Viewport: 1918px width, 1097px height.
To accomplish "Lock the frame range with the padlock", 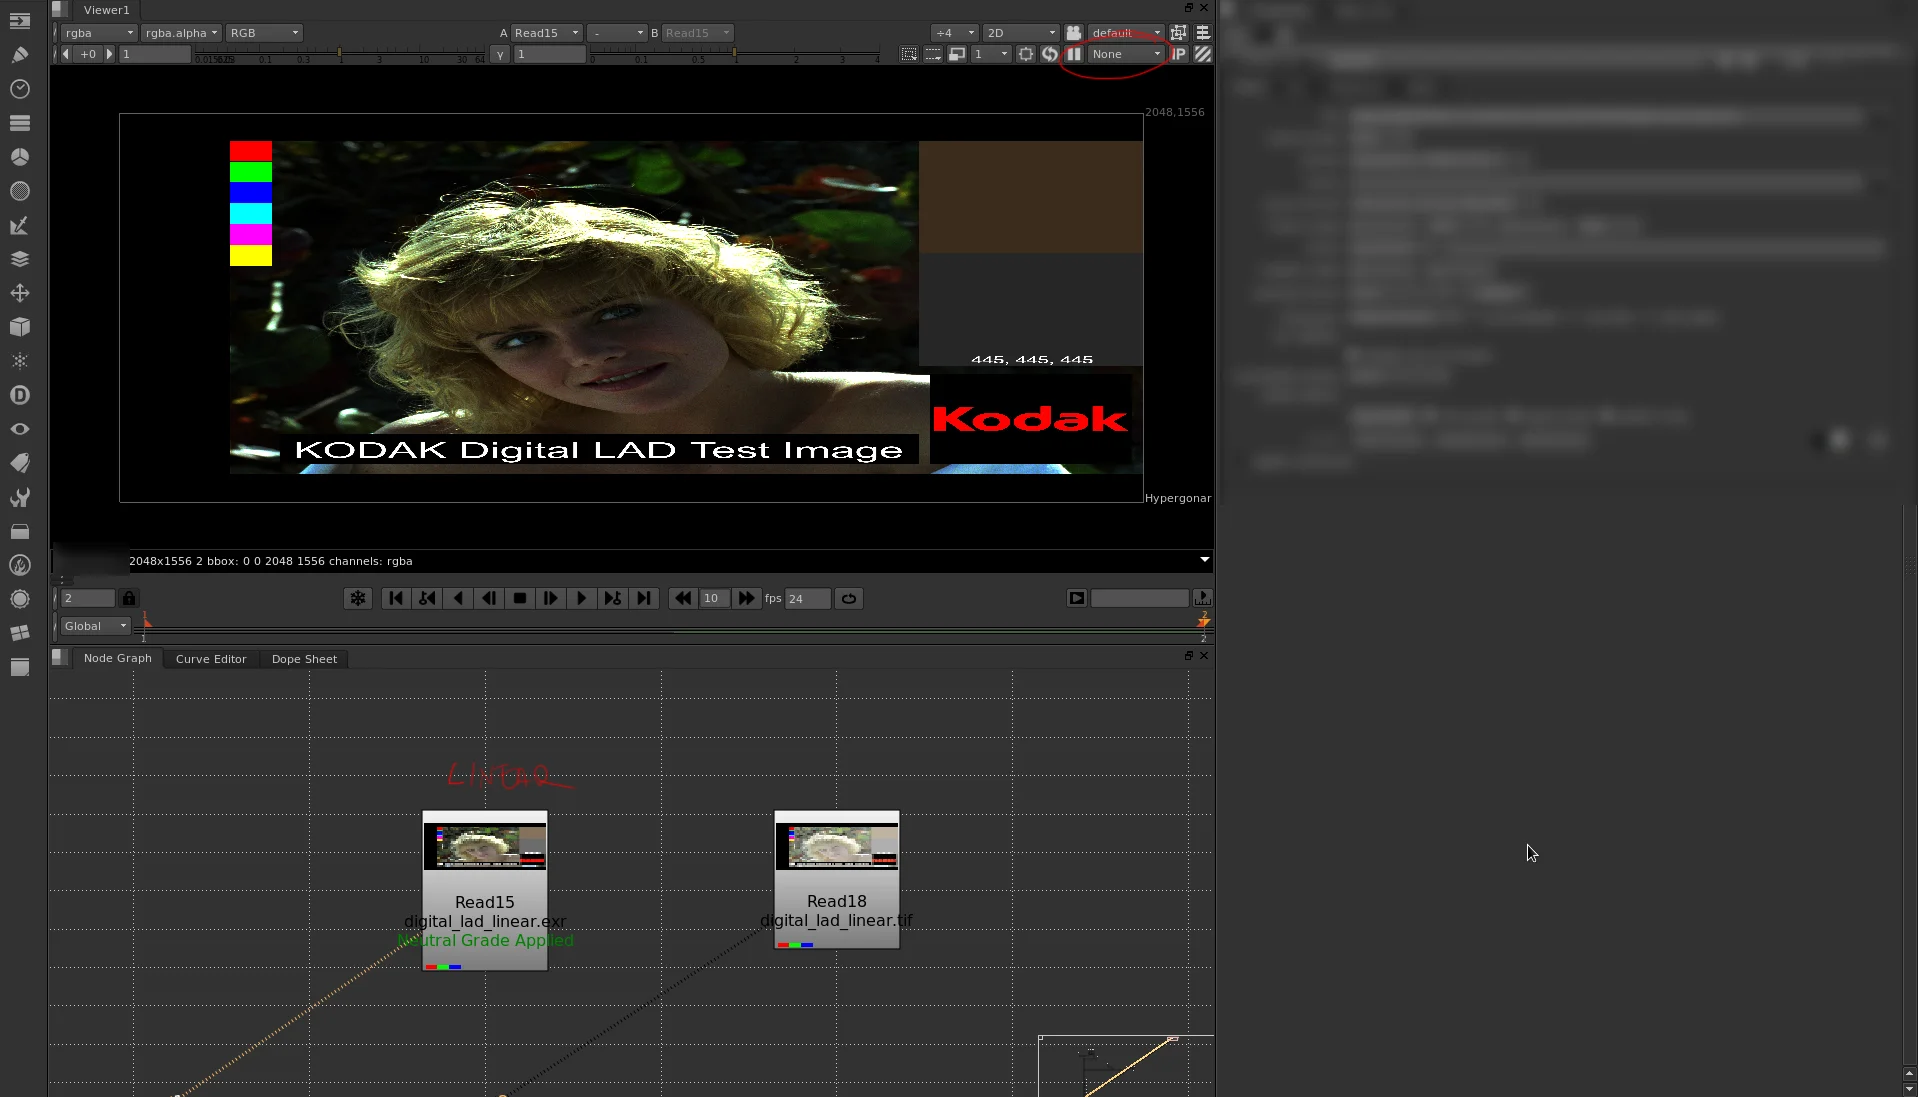I will click(x=129, y=598).
